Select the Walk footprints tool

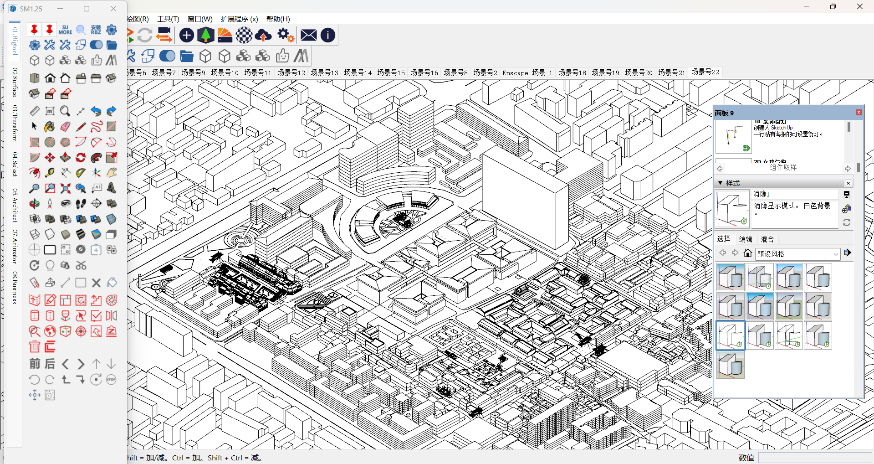[81, 204]
